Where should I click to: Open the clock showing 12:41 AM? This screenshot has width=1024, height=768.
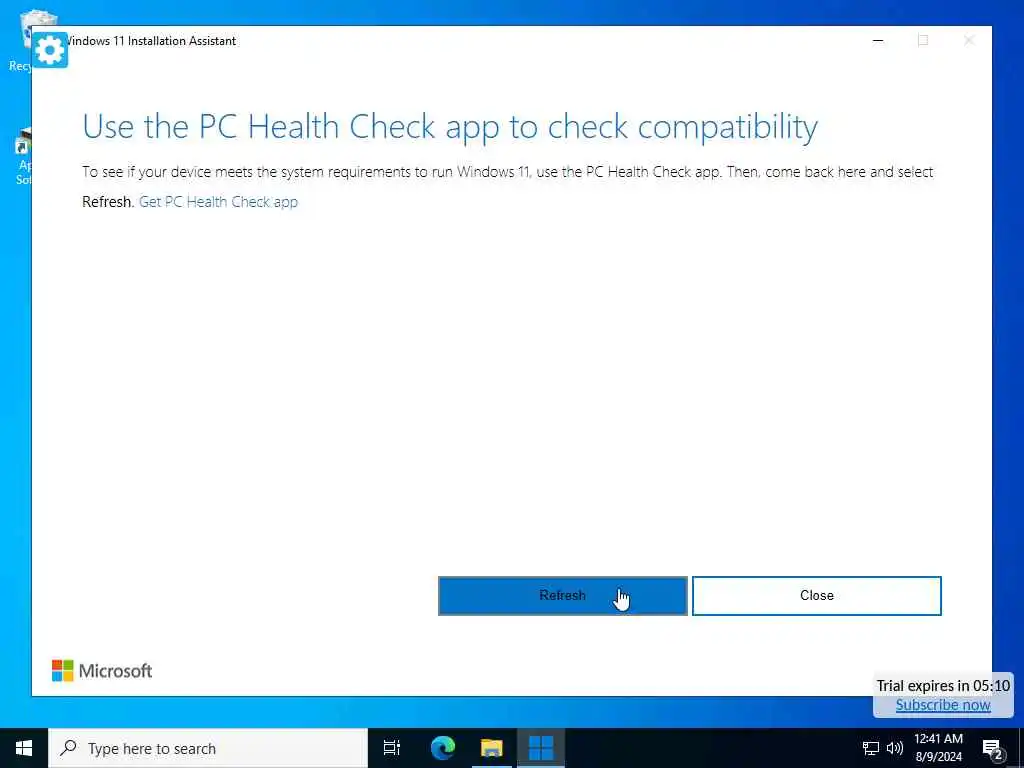pyautogui.click(x=938, y=748)
